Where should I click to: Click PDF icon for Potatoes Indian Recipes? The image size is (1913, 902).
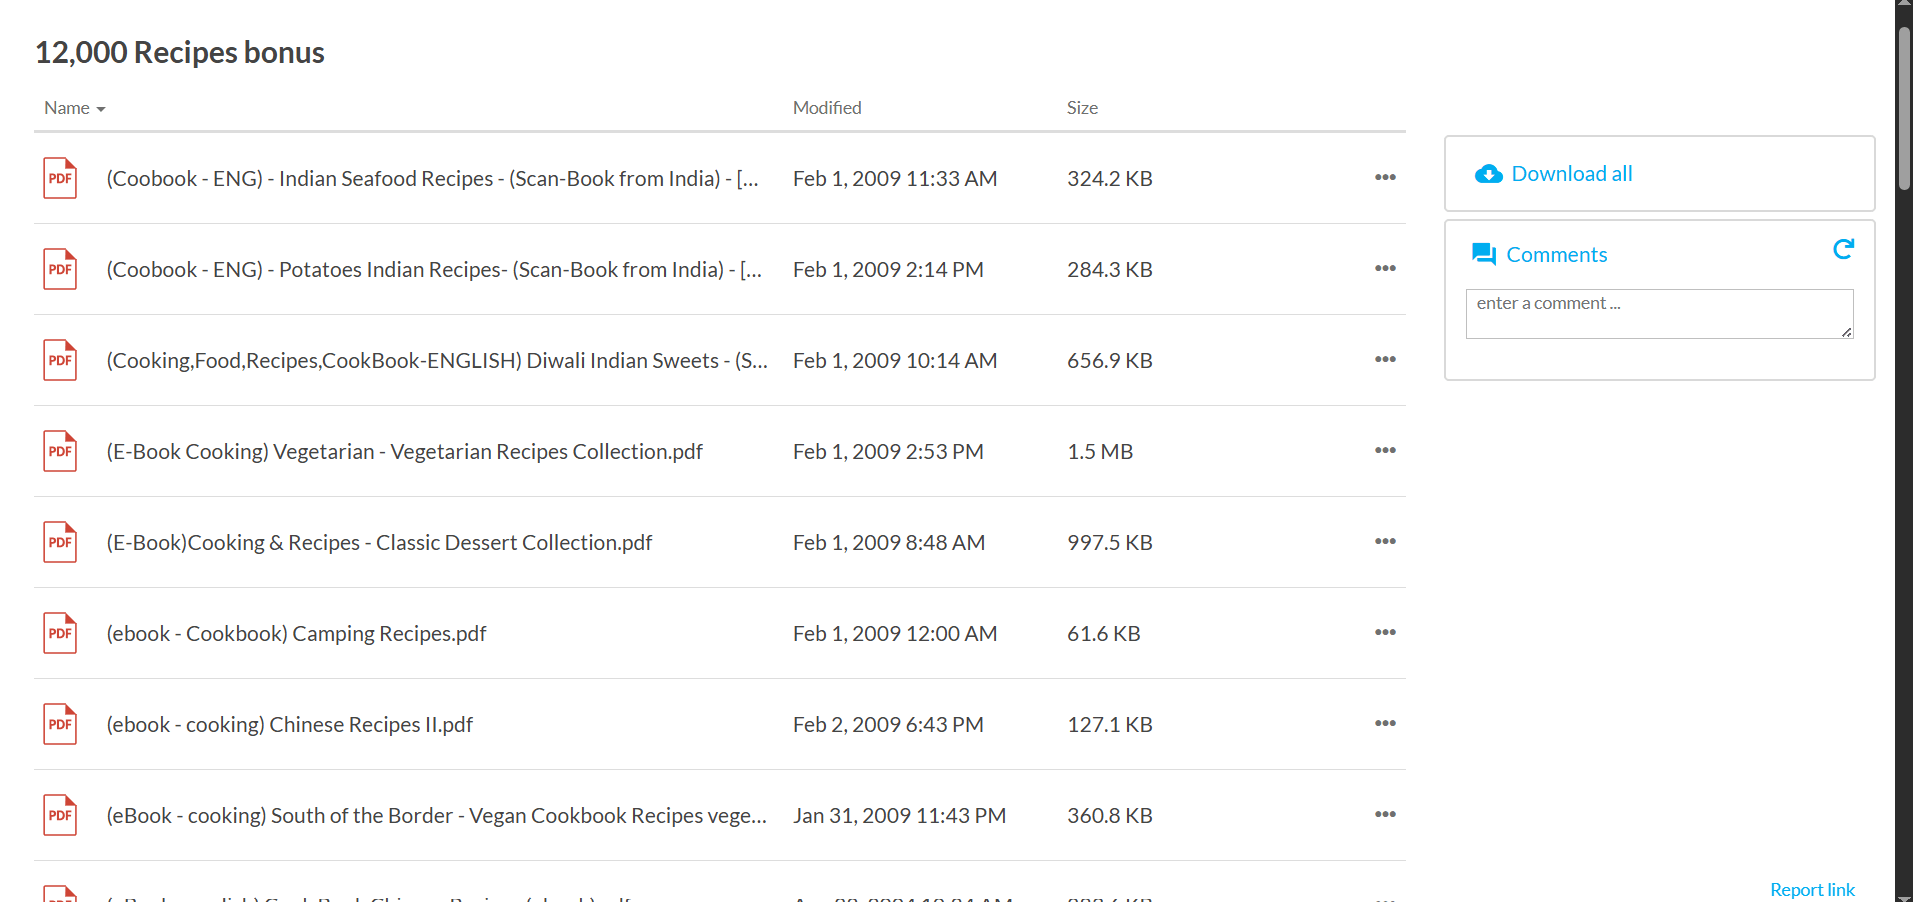60,269
